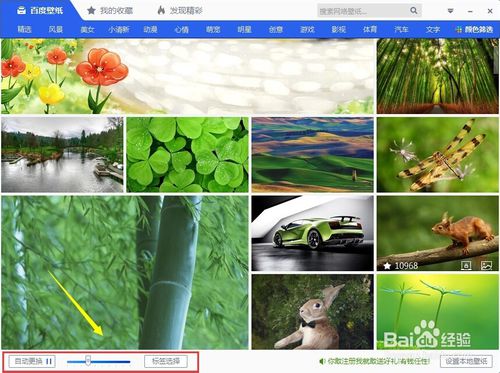The height and width of the screenshot is (373, 500).
Task: Open the green speaker notice link
Action: pyautogui.click(x=374, y=361)
